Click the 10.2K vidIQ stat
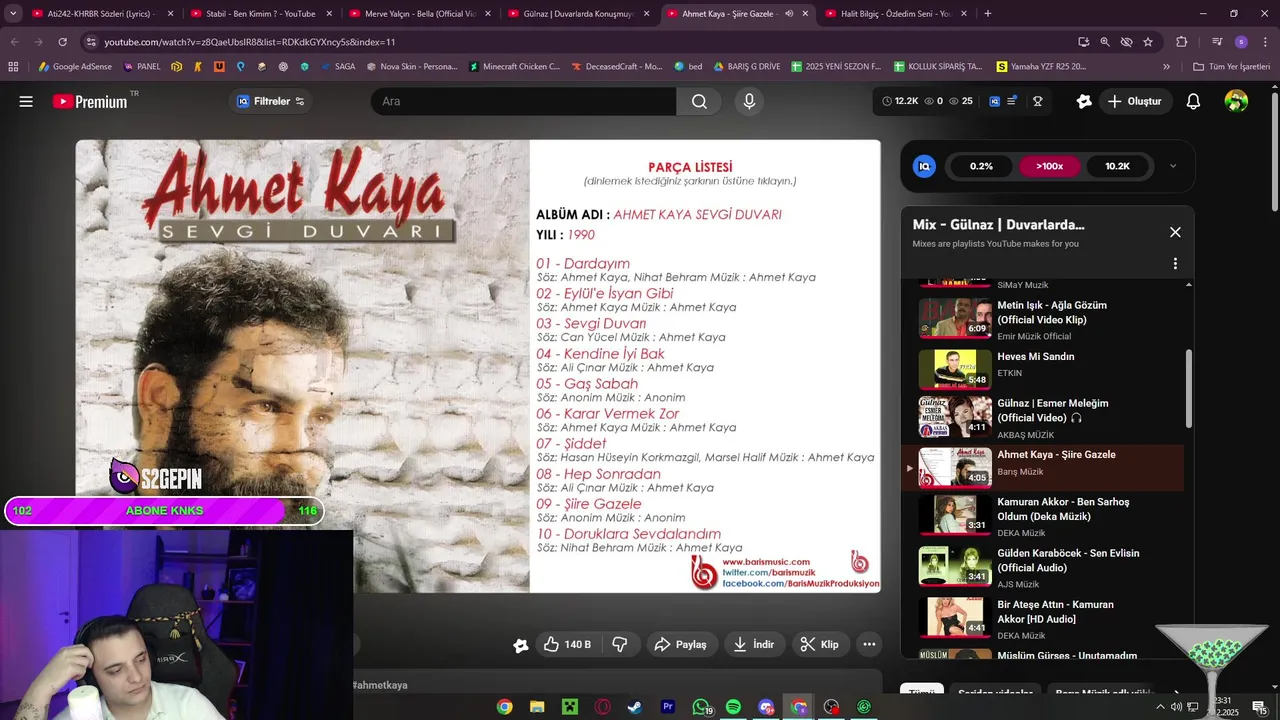The image size is (1280, 720). (1117, 166)
